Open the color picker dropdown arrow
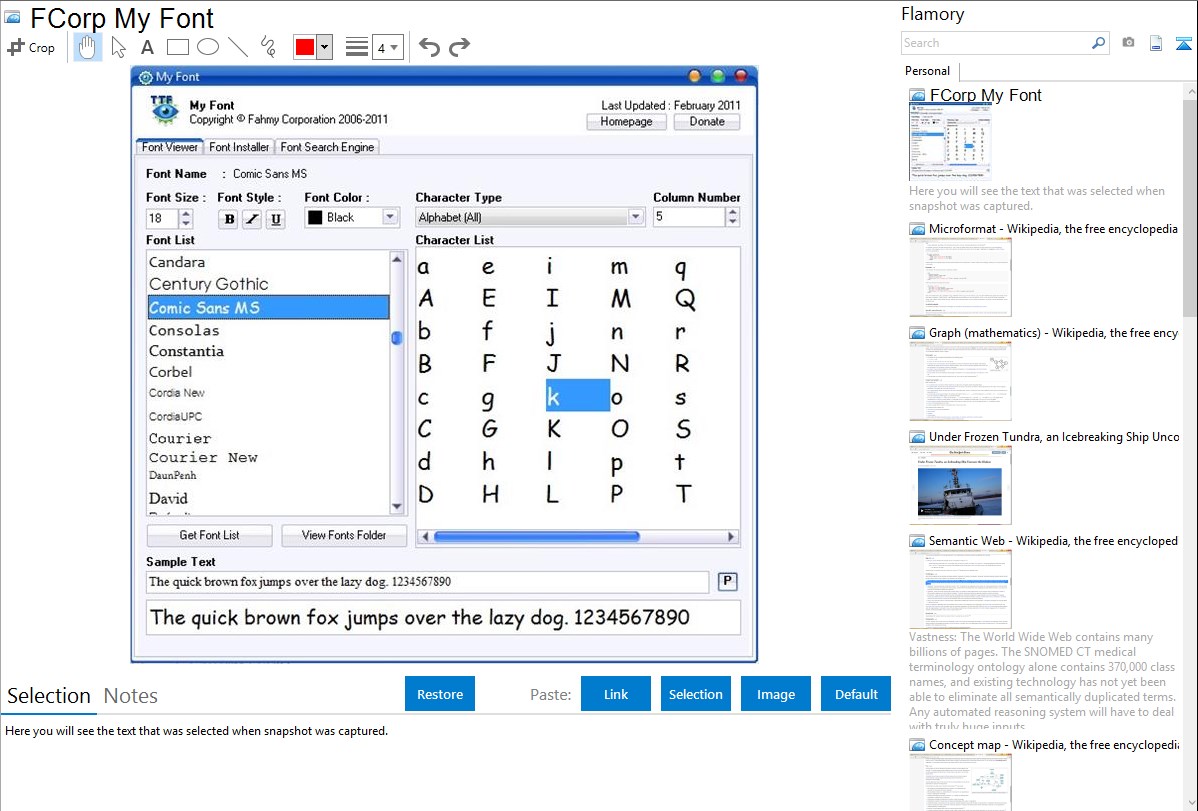This screenshot has width=1198, height=811. (x=324, y=47)
